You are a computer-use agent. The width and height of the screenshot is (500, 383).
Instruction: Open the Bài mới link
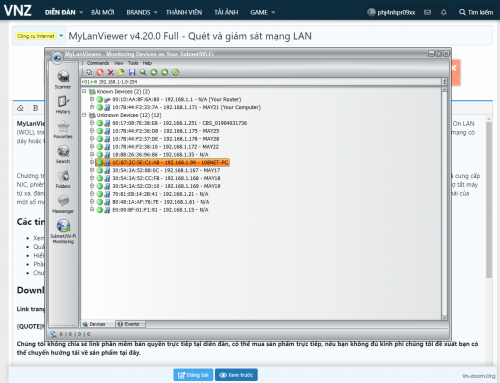tap(103, 12)
